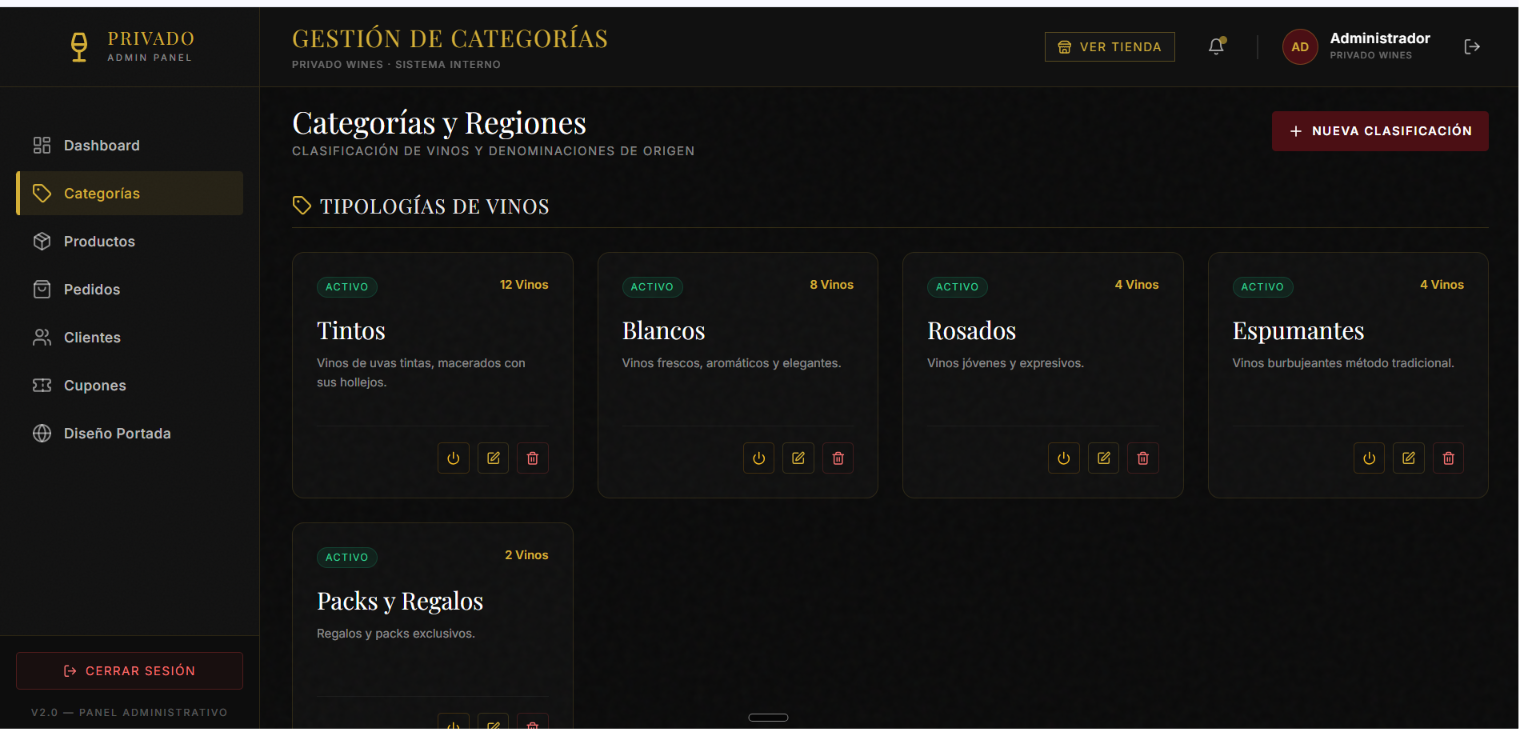The height and width of the screenshot is (729, 1519).
Task: Click the Nueva Clasificación button
Action: (x=1380, y=131)
